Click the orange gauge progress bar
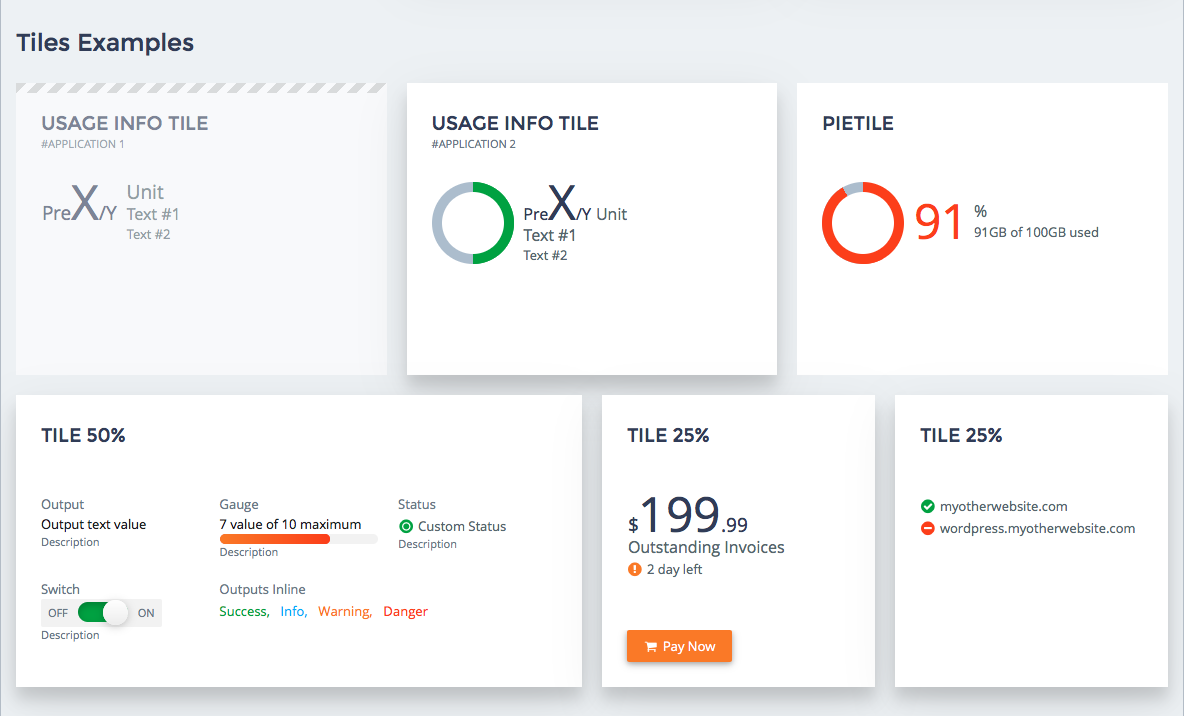Image resolution: width=1184 pixels, height=716 pixels. tap(275, 539)
